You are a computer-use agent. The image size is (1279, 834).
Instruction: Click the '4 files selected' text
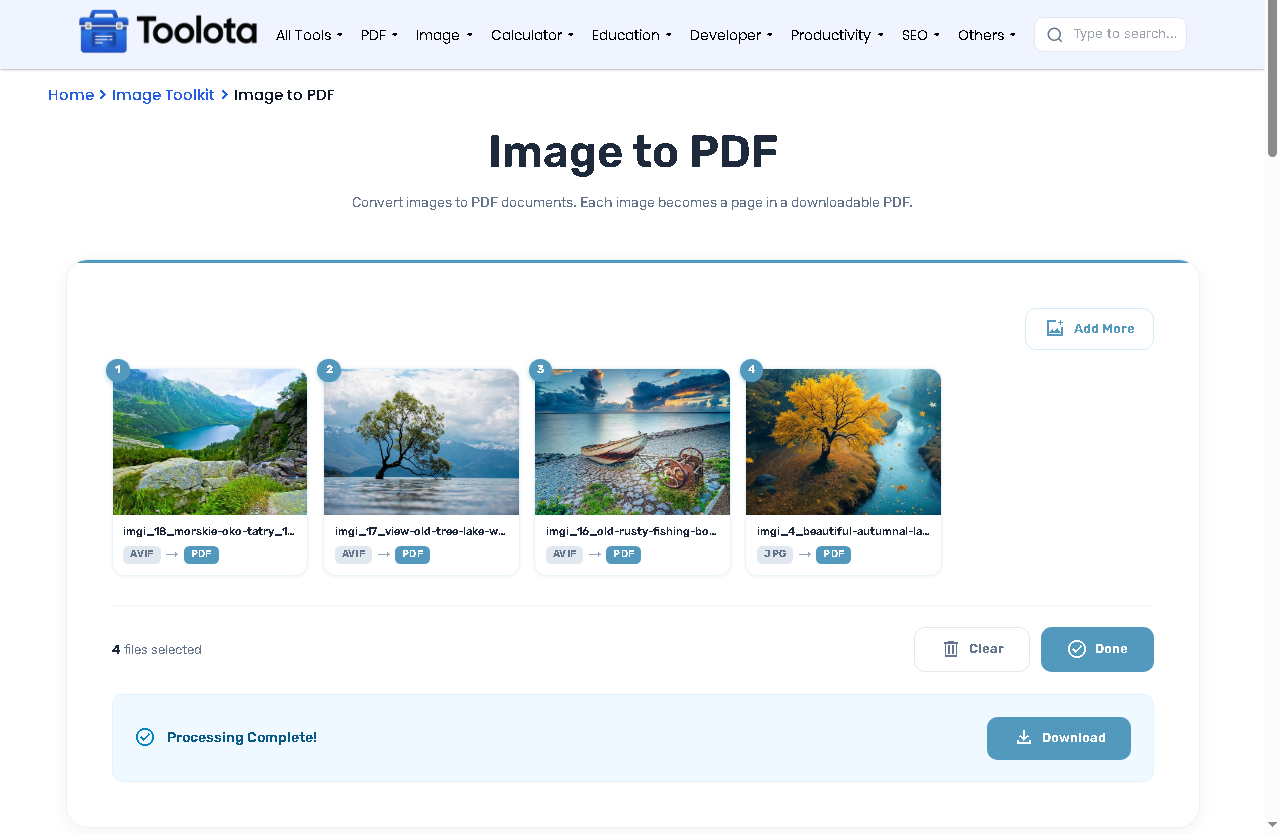coord(157,650)
